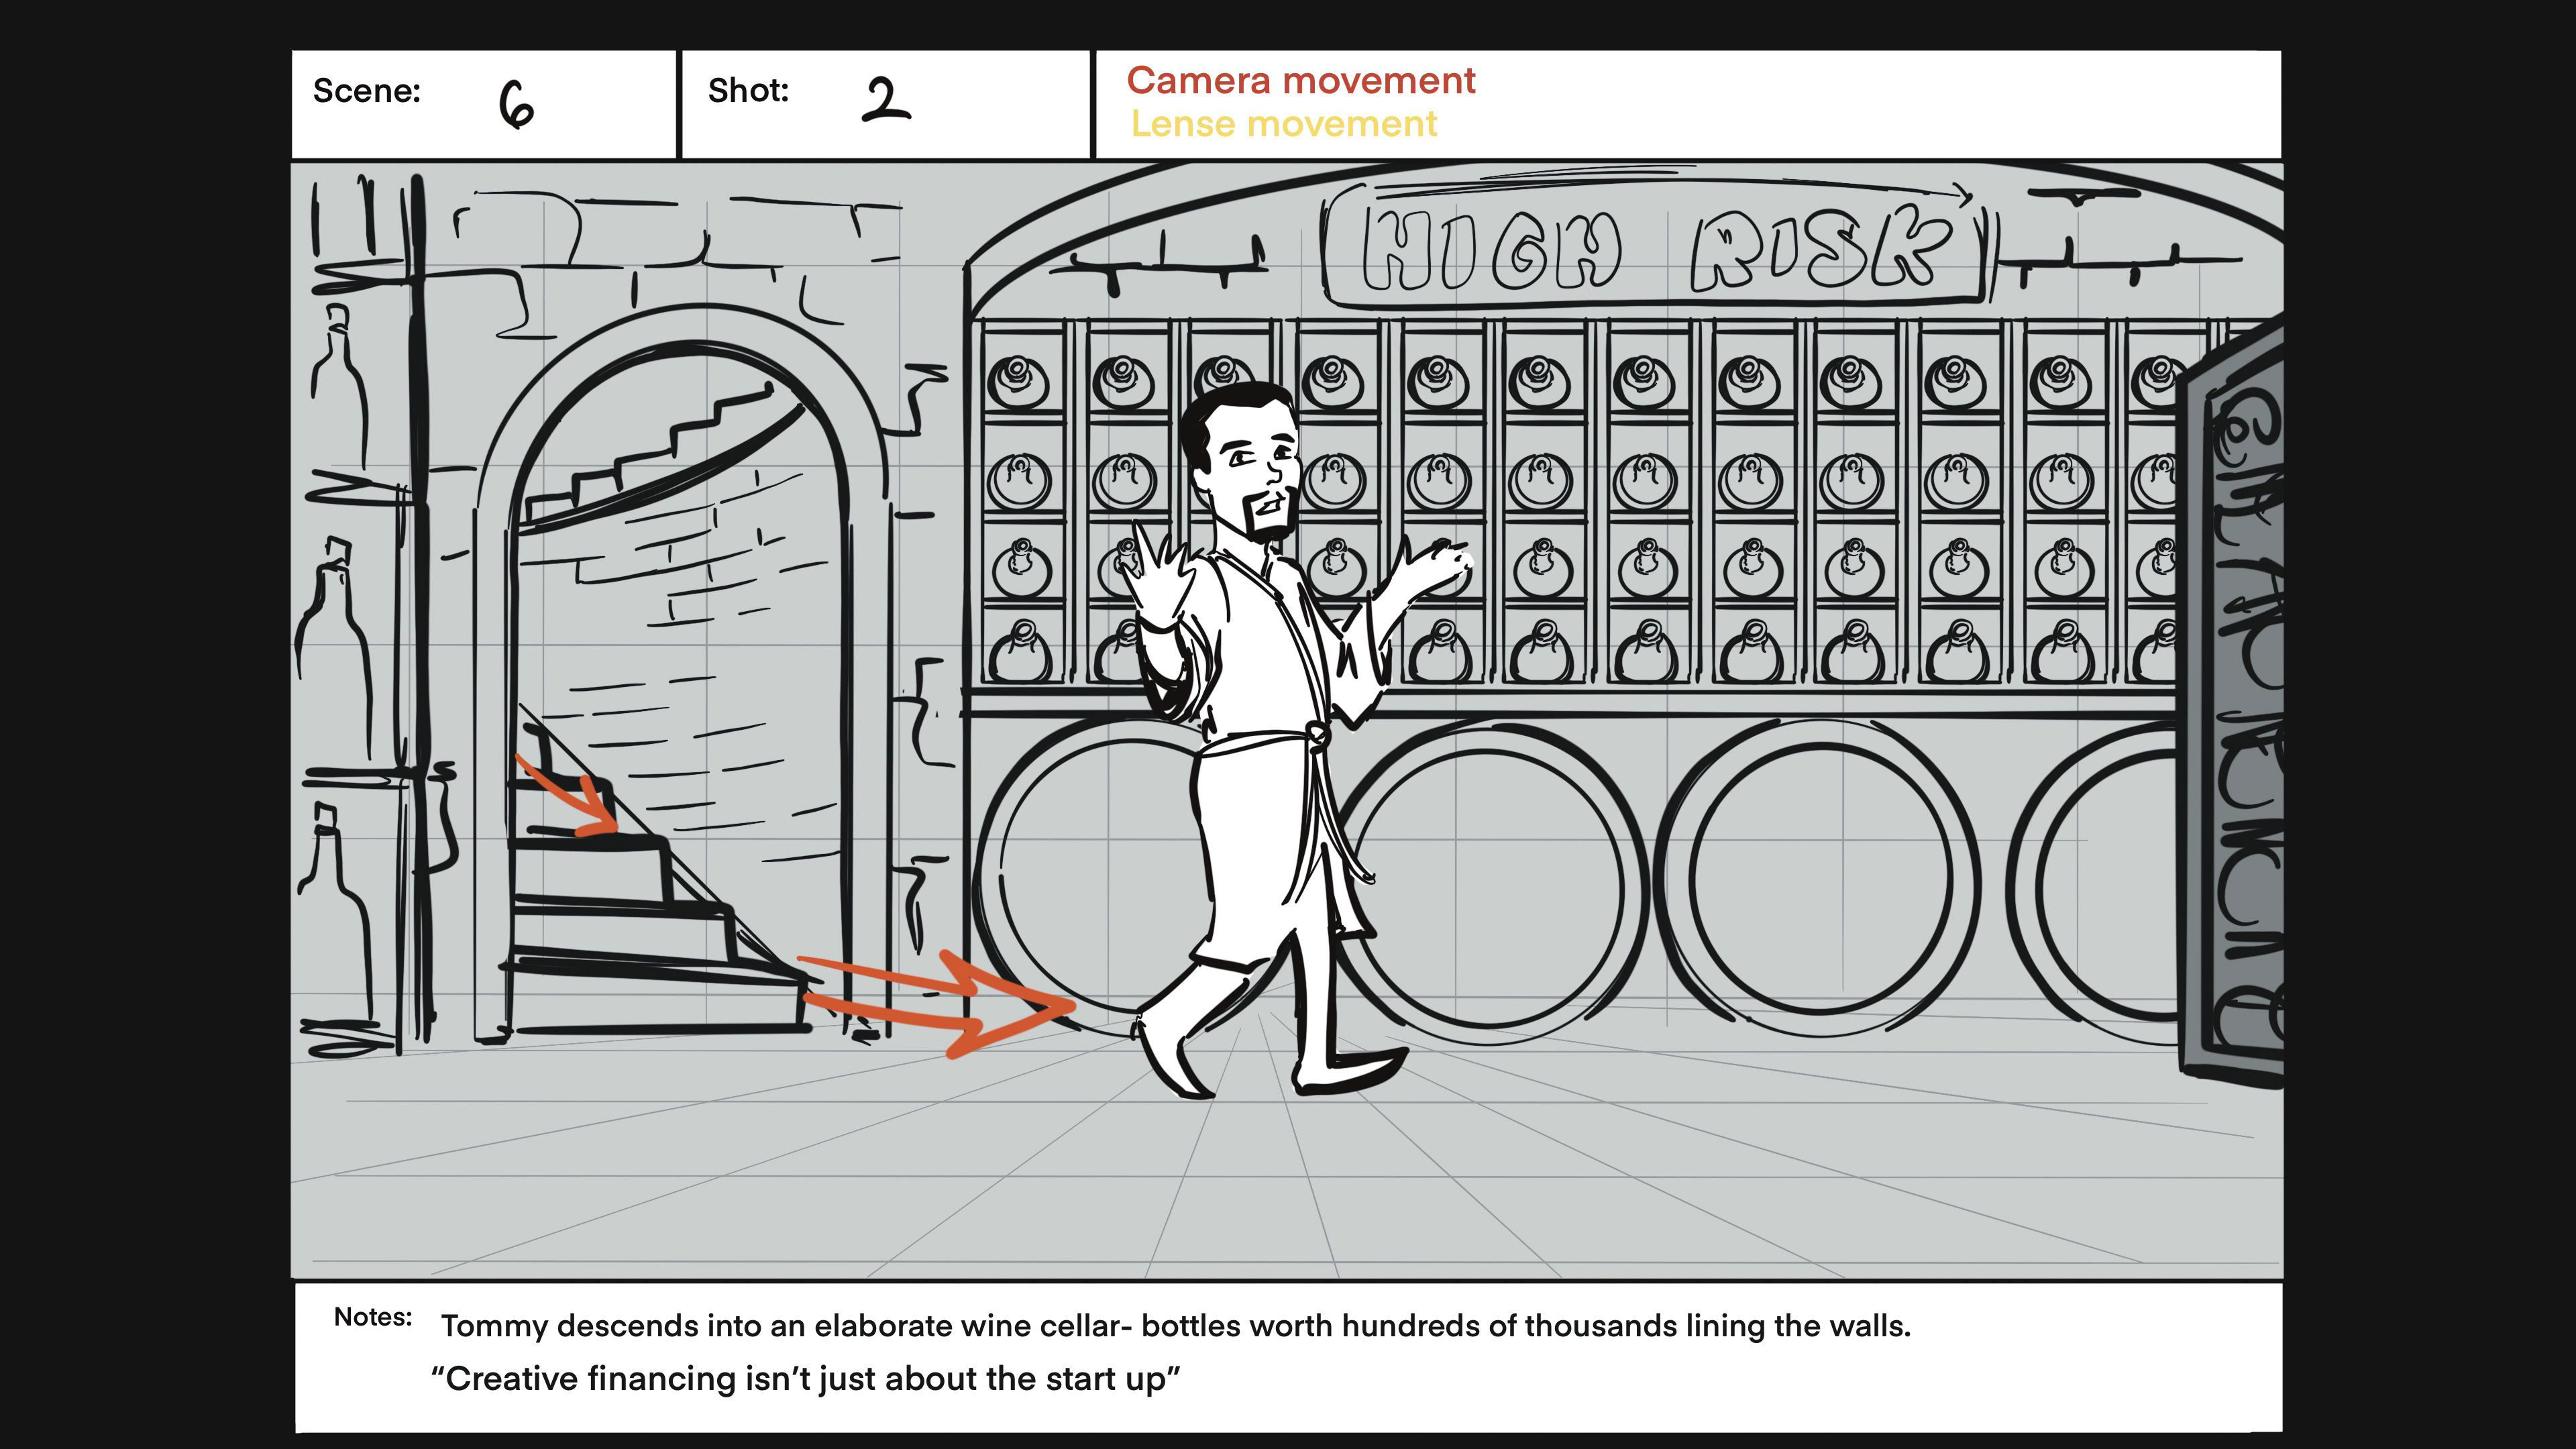Screen dimensions: 2576x1449
Task: Click the Creative financing quote line
Action: pyautogui.click(x=805, y=1379)
